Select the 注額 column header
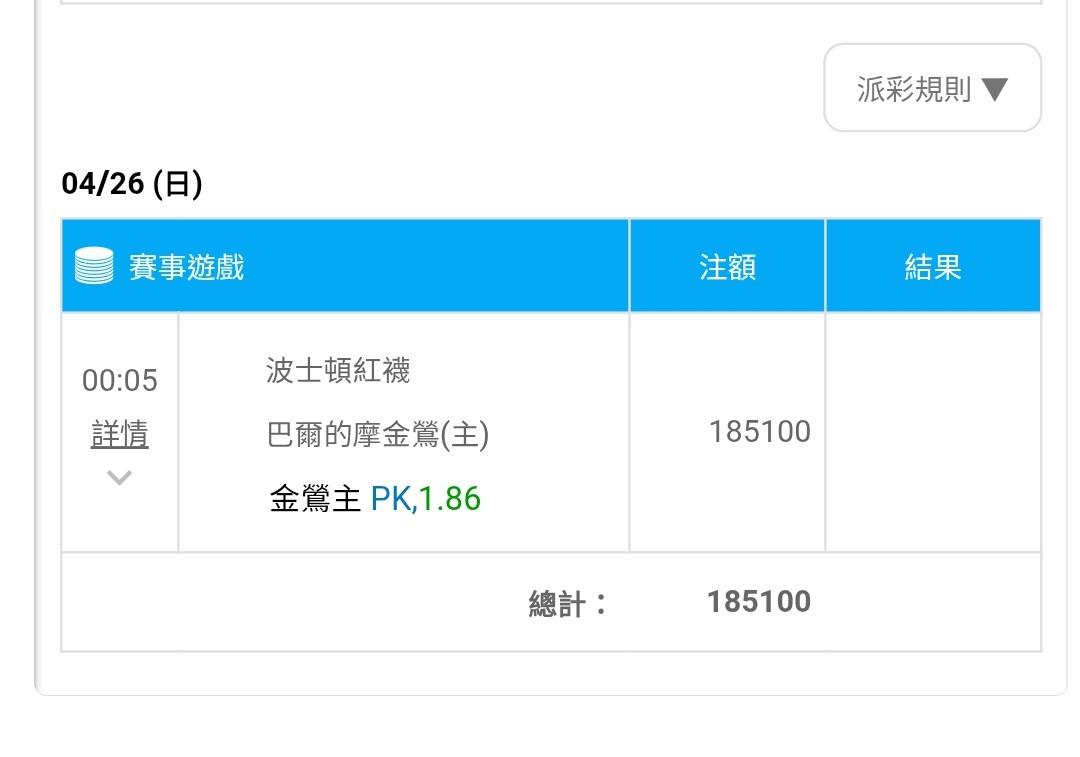The height and width of the screenshot is (757, 1080). pos(727,267)
